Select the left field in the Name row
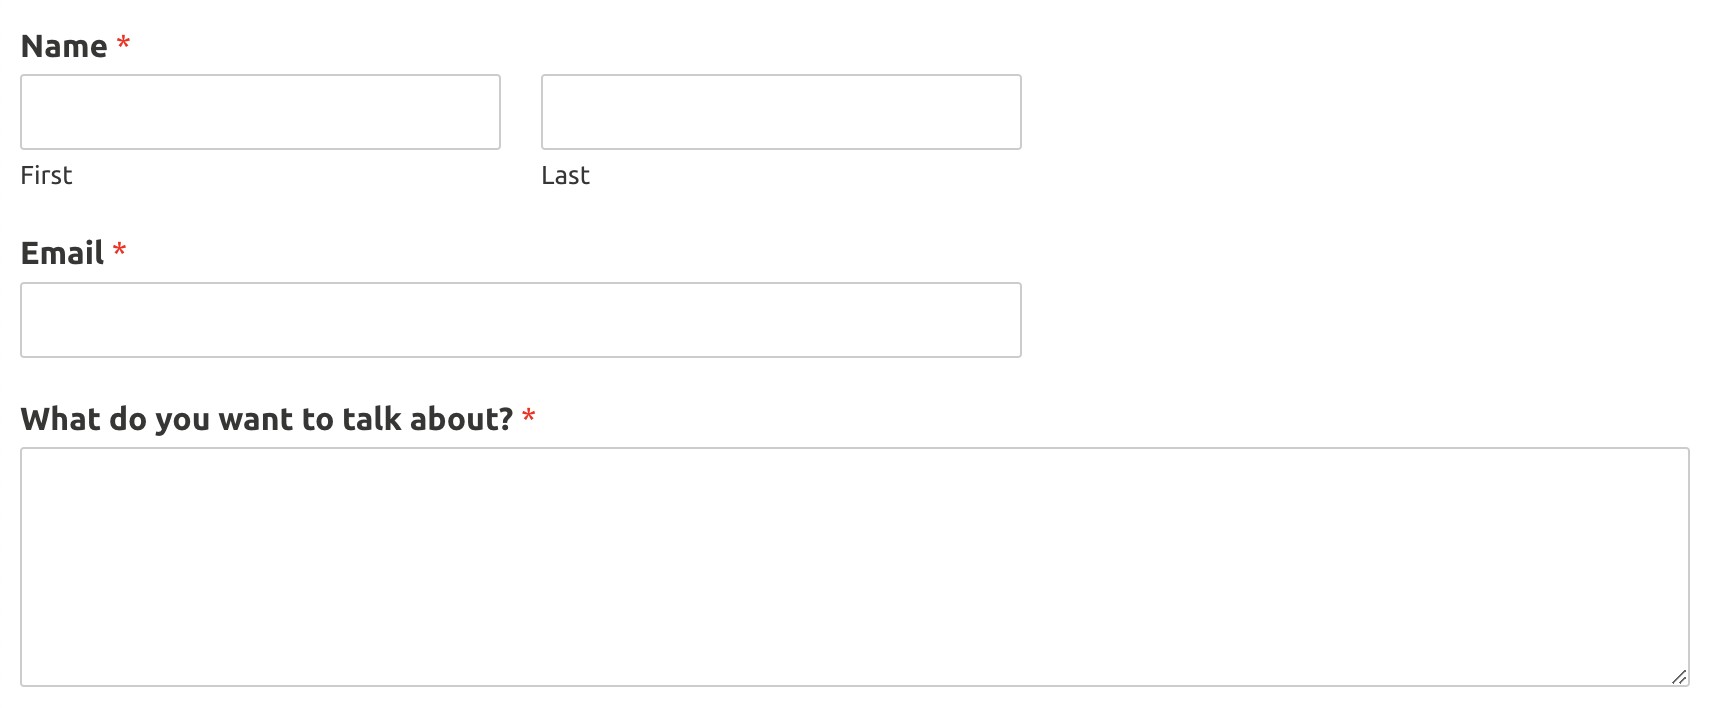The height and width of the screenshot is (708, 1710). click(260, 112)
